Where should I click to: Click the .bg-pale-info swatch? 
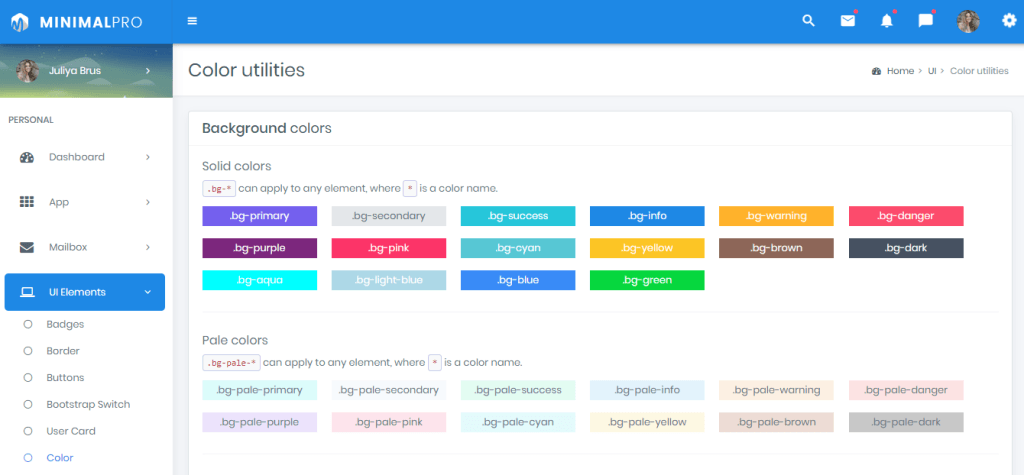[647, 390]
